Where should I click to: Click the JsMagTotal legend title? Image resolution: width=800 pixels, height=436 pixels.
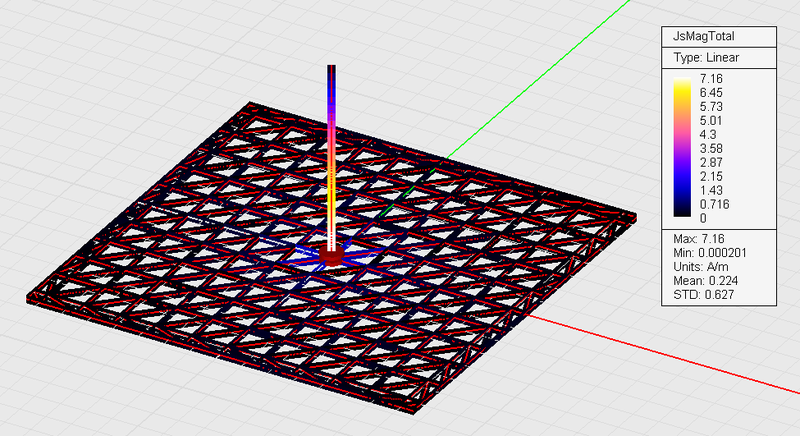pyautogui.click(x=704, y=36)
